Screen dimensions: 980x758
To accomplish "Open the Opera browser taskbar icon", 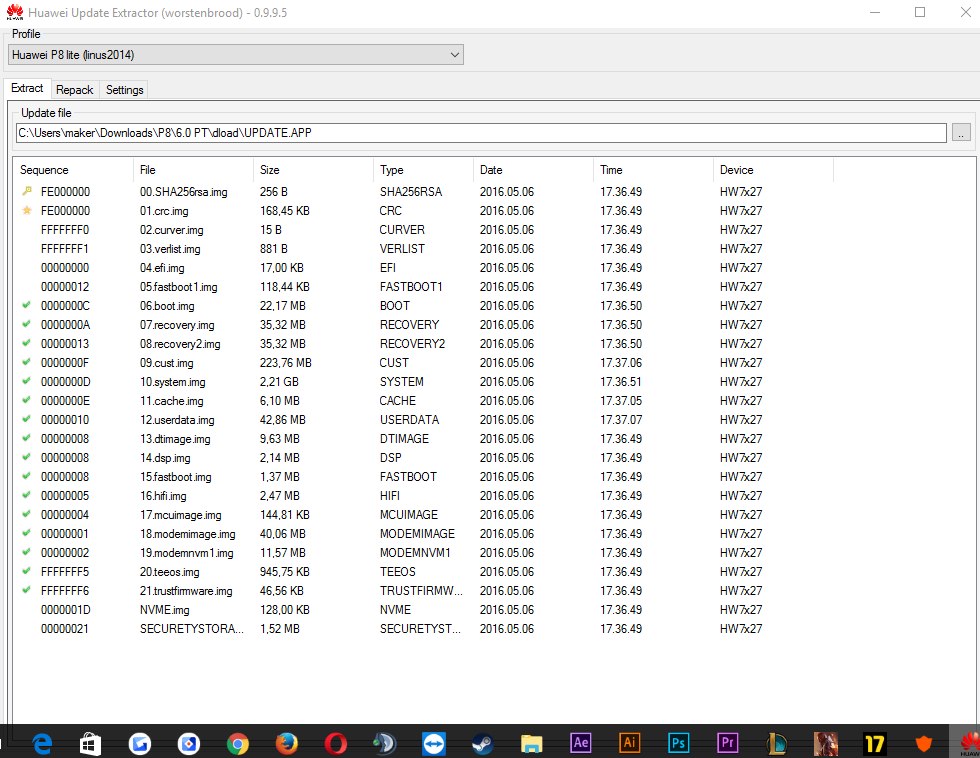I will tap(336, 744).
